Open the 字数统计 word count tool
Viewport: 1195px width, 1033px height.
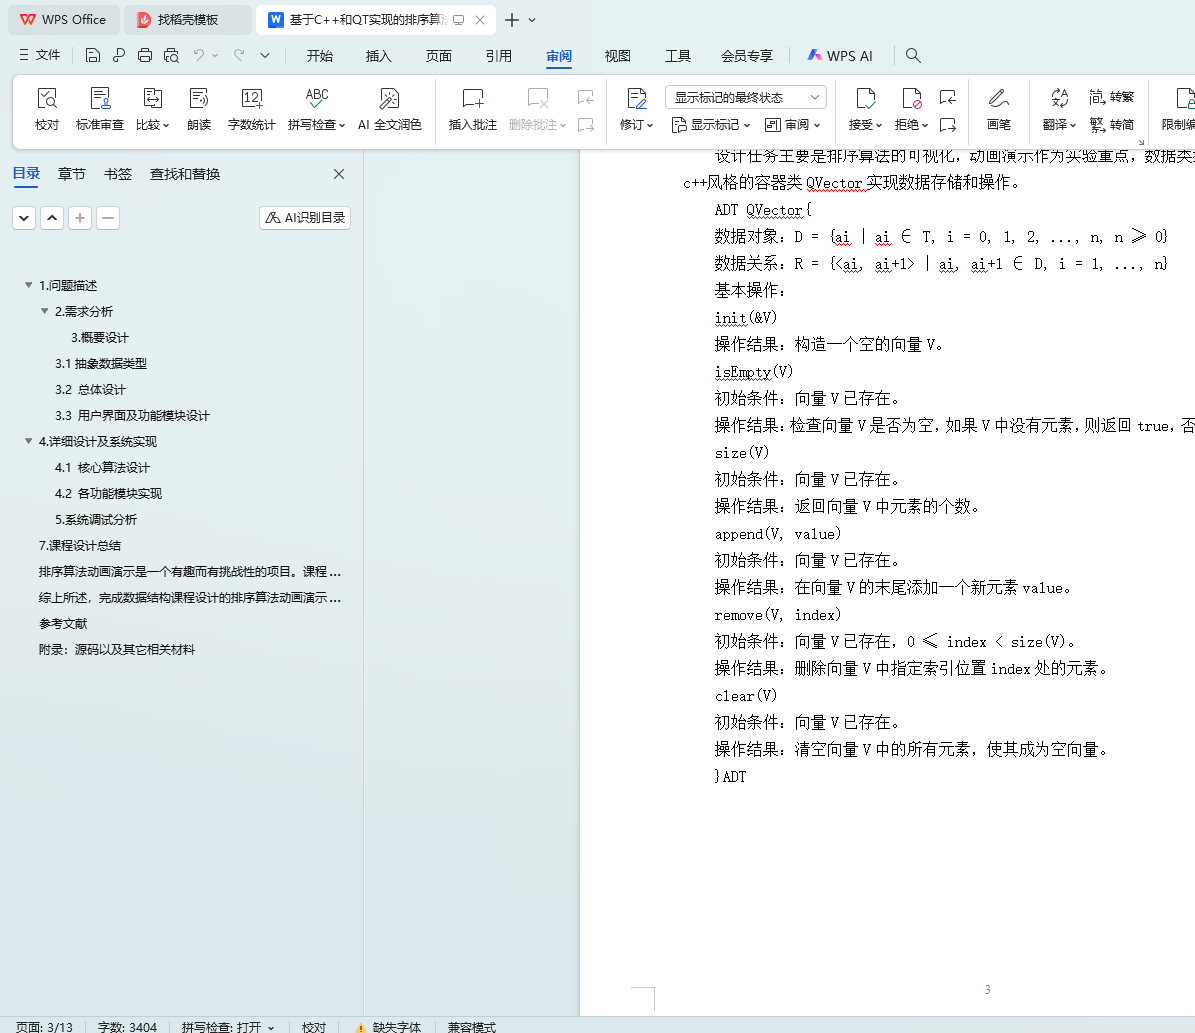point(251,98)
